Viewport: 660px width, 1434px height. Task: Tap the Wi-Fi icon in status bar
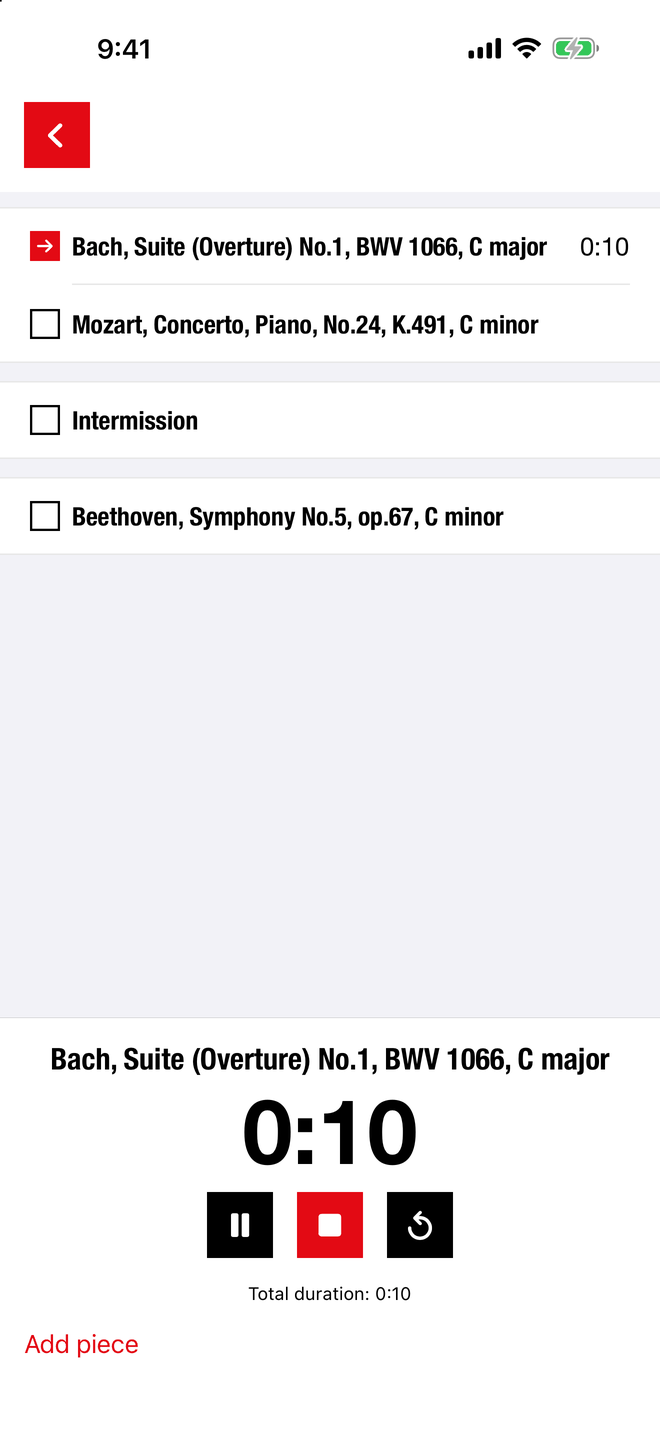coord(526,48)
